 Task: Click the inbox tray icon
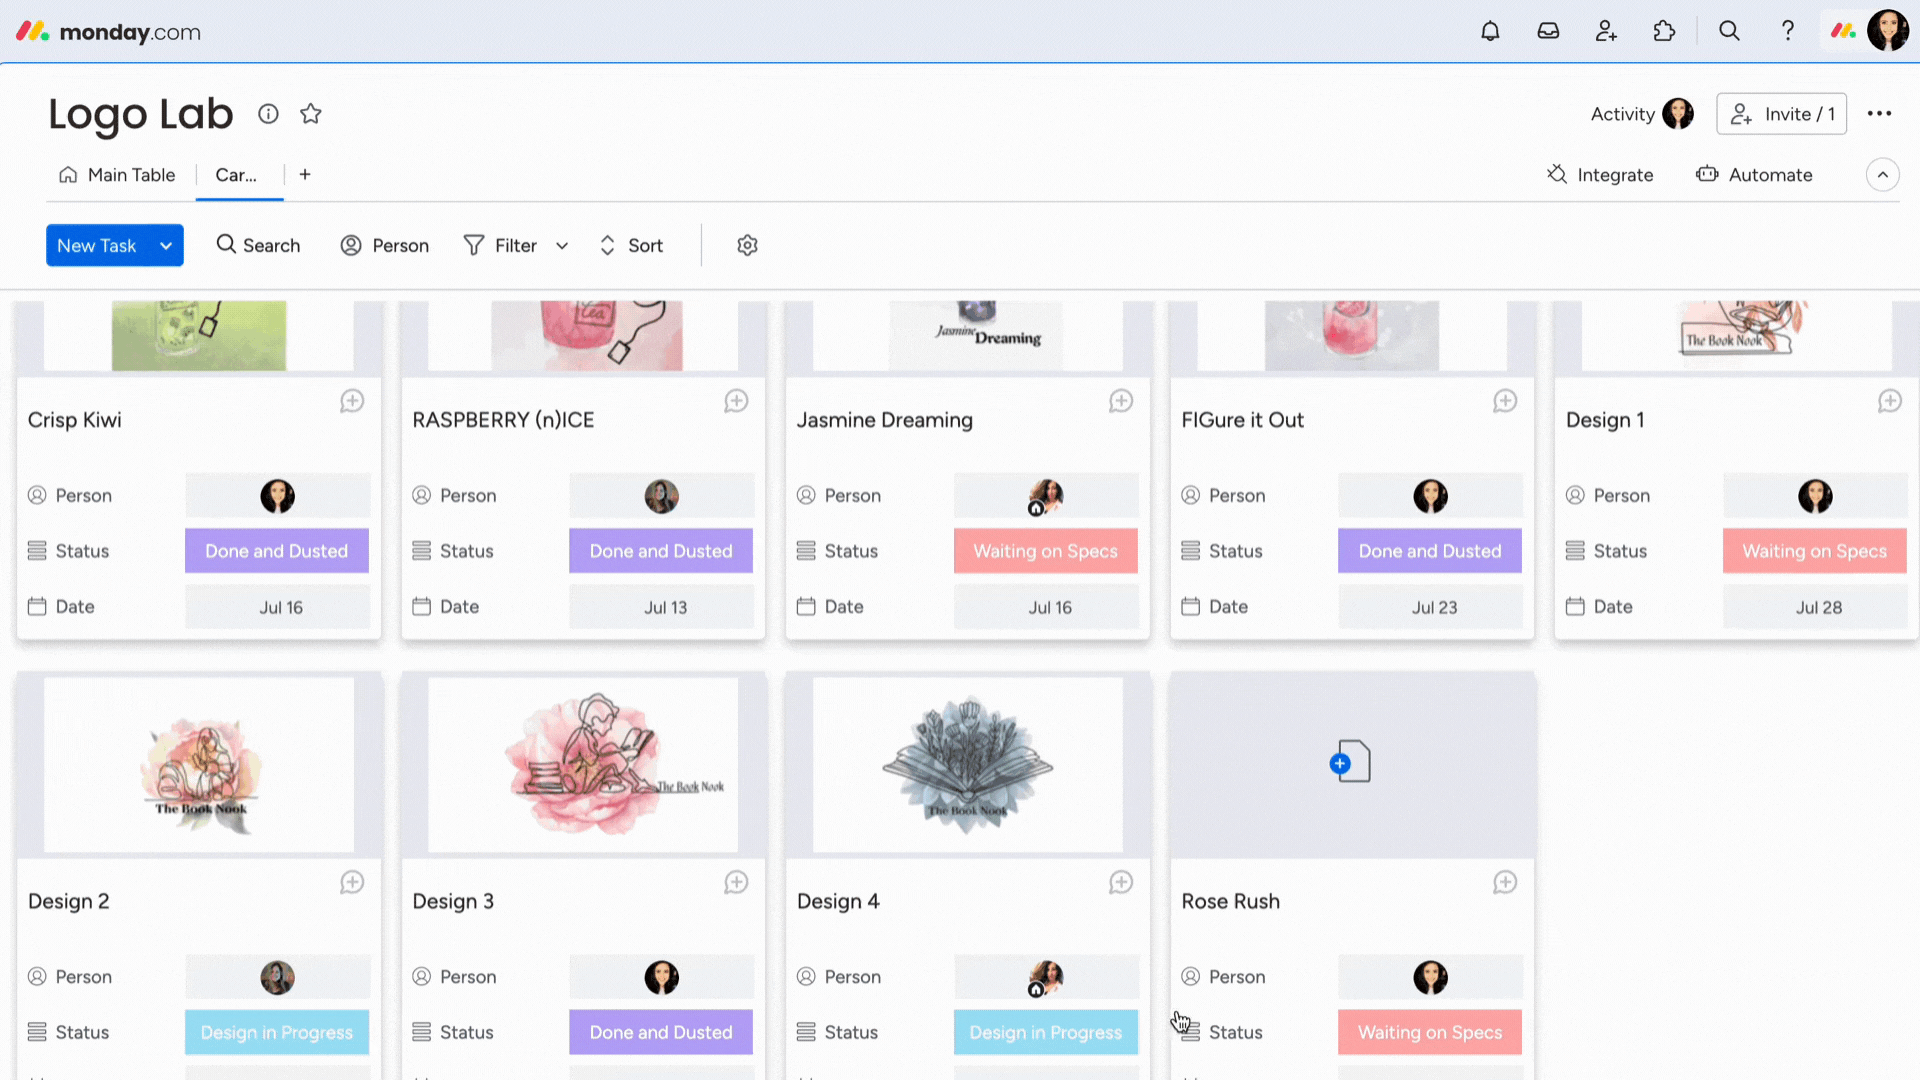[1548, 30]
